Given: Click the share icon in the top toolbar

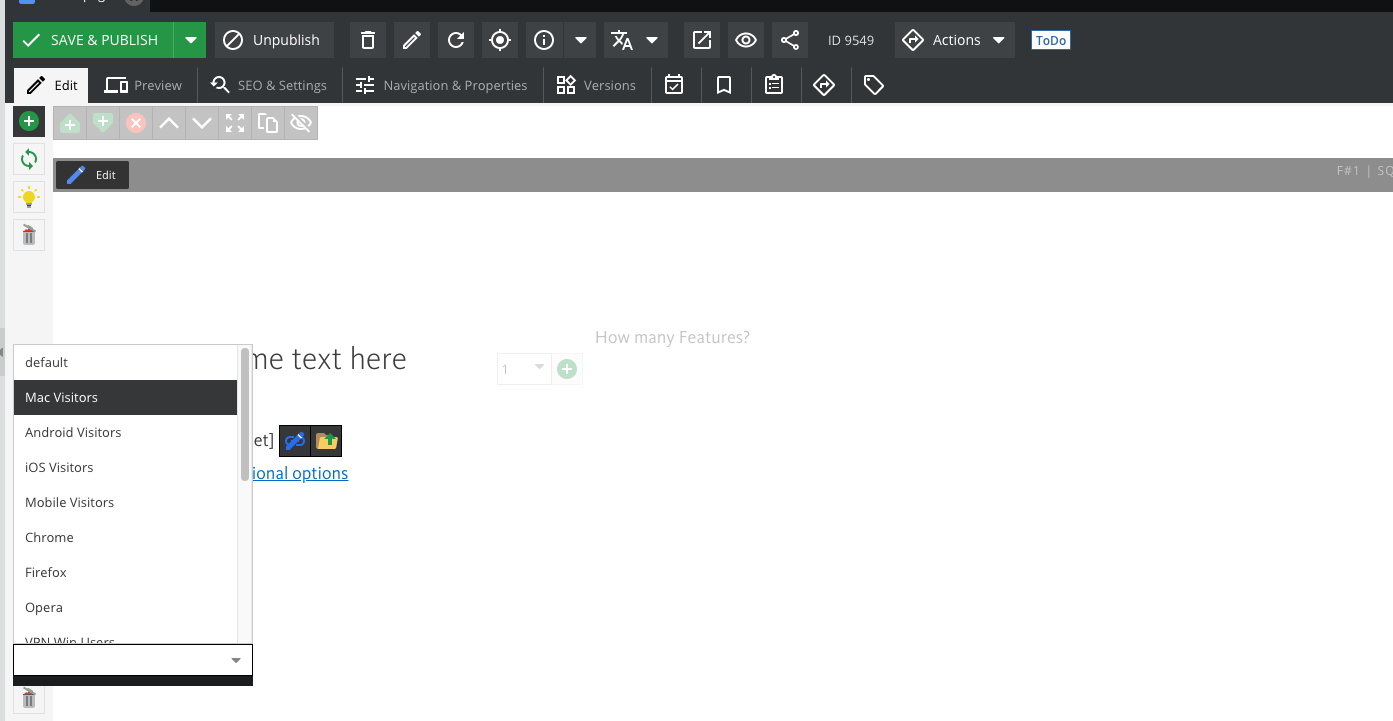Looking at the screenshot, I should coord(789,40).
